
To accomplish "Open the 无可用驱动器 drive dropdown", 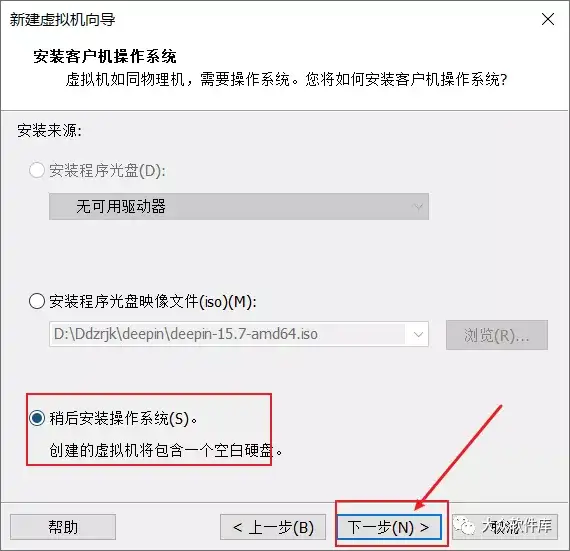I will (x=239, y=206).
